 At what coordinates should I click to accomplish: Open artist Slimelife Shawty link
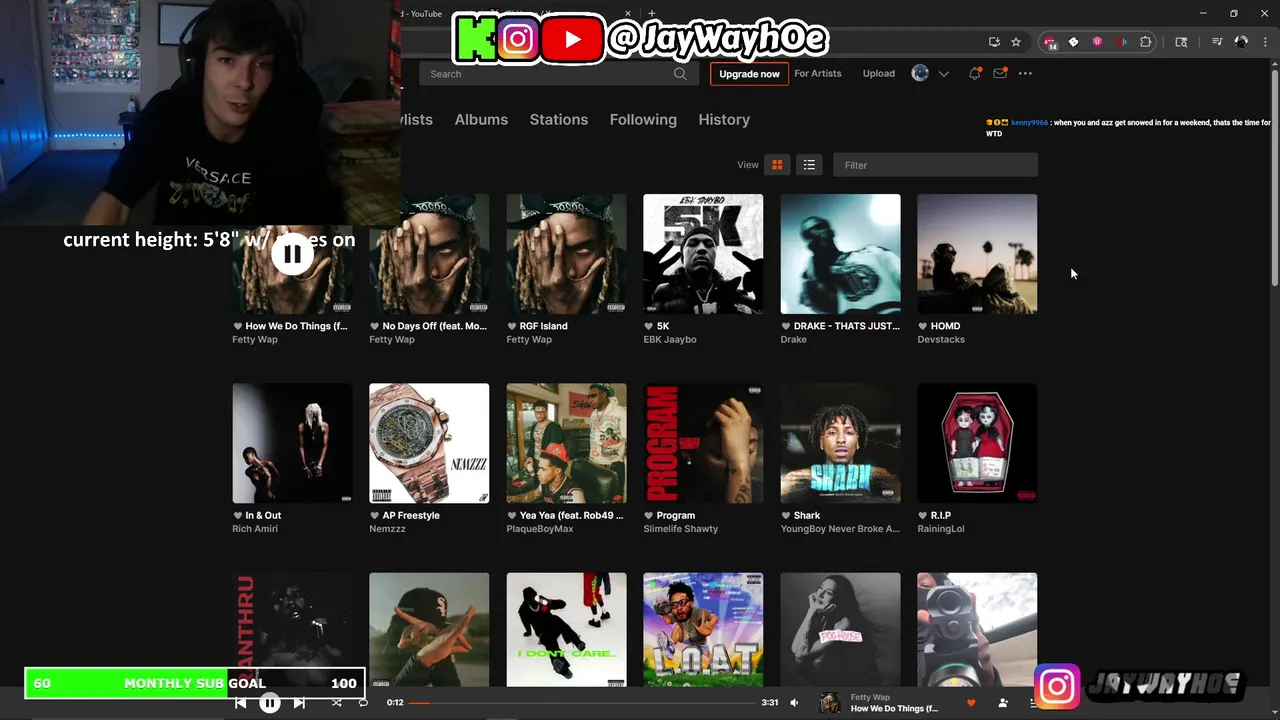[681, 529]
